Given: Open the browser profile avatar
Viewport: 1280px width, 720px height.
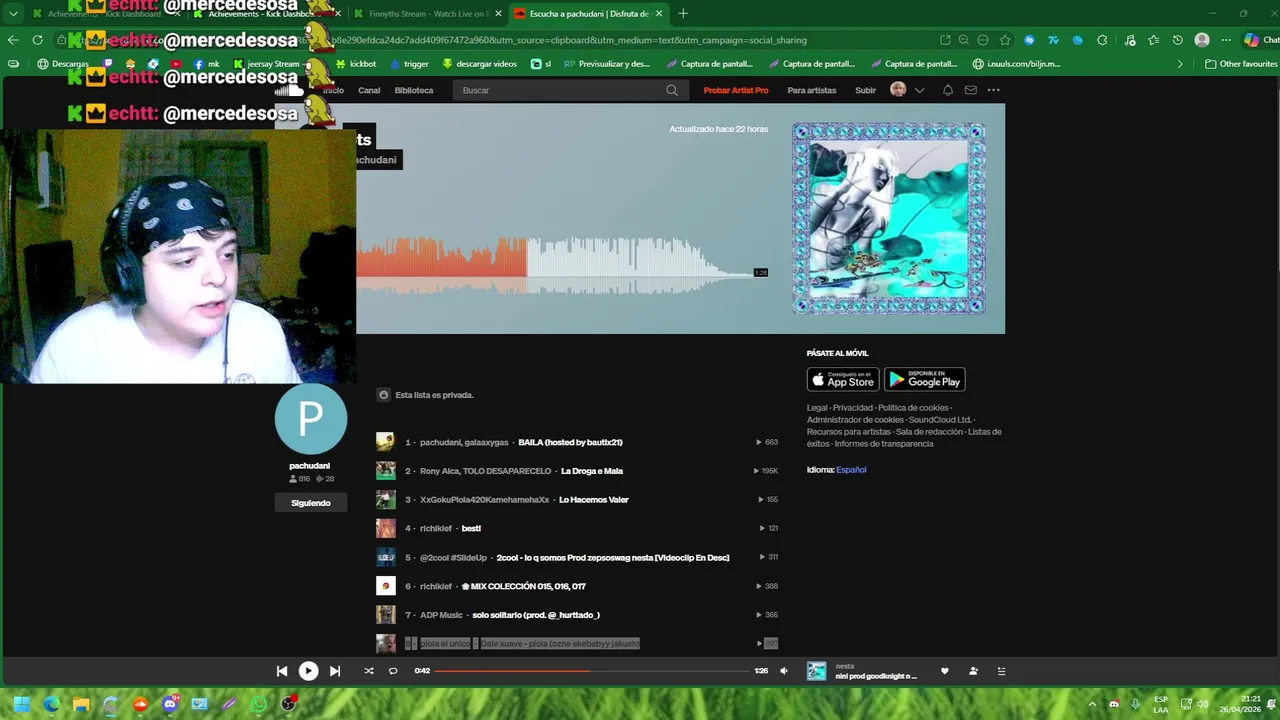Looking at the screenshot, I should tap(1202, 40).
